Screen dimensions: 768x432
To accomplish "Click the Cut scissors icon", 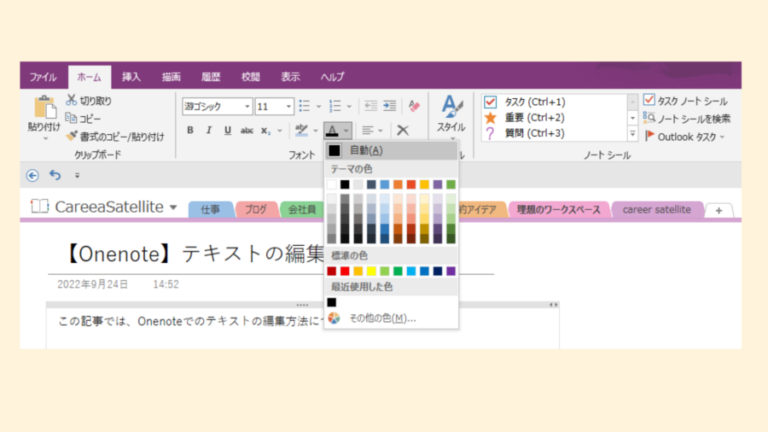I will [72, 100].
